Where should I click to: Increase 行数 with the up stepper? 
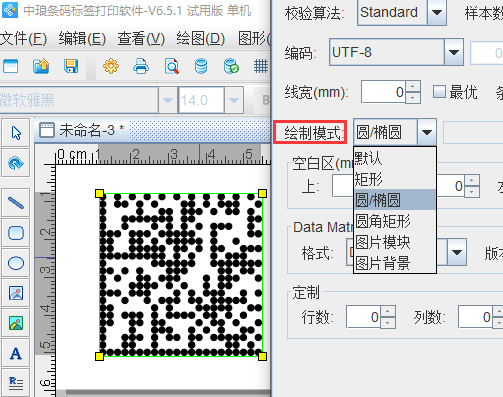click(388, 311)
